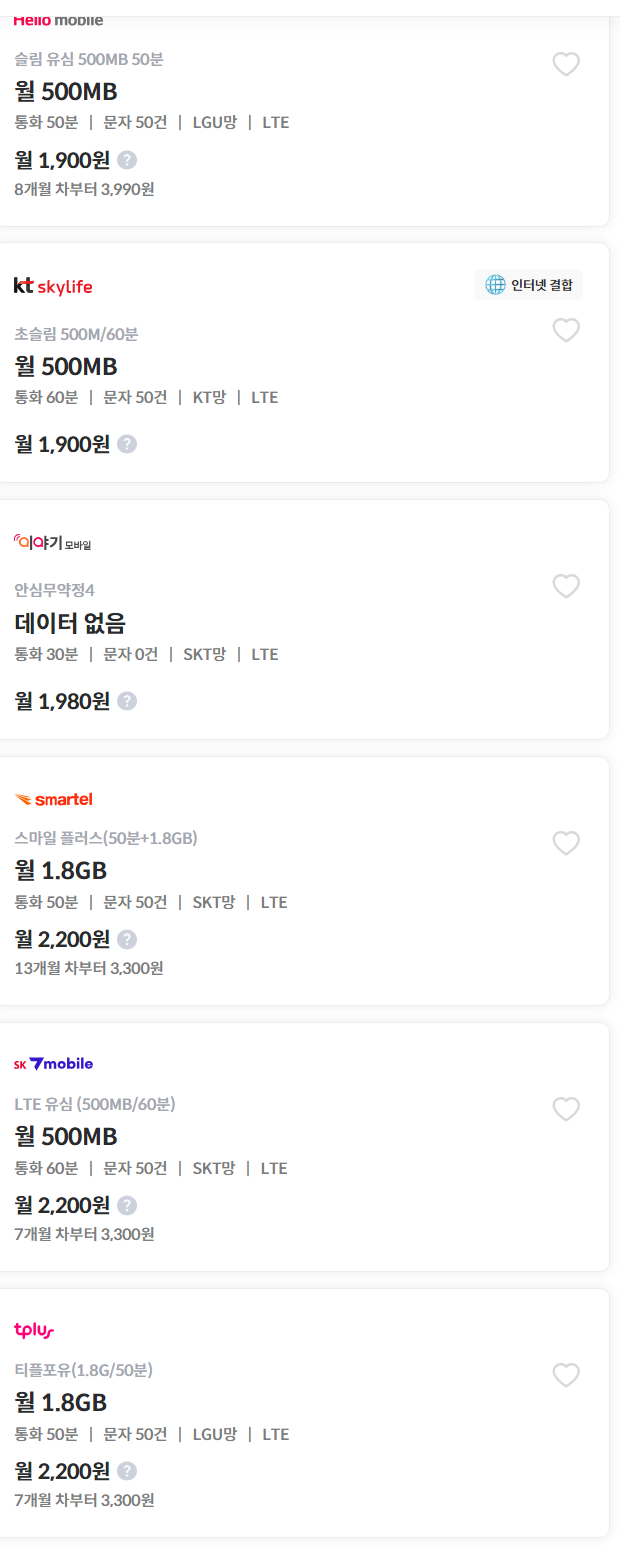Screen dimensions: 620x1553
Task: Click the 인터넷 결합 badge
Action: [528, 285]
